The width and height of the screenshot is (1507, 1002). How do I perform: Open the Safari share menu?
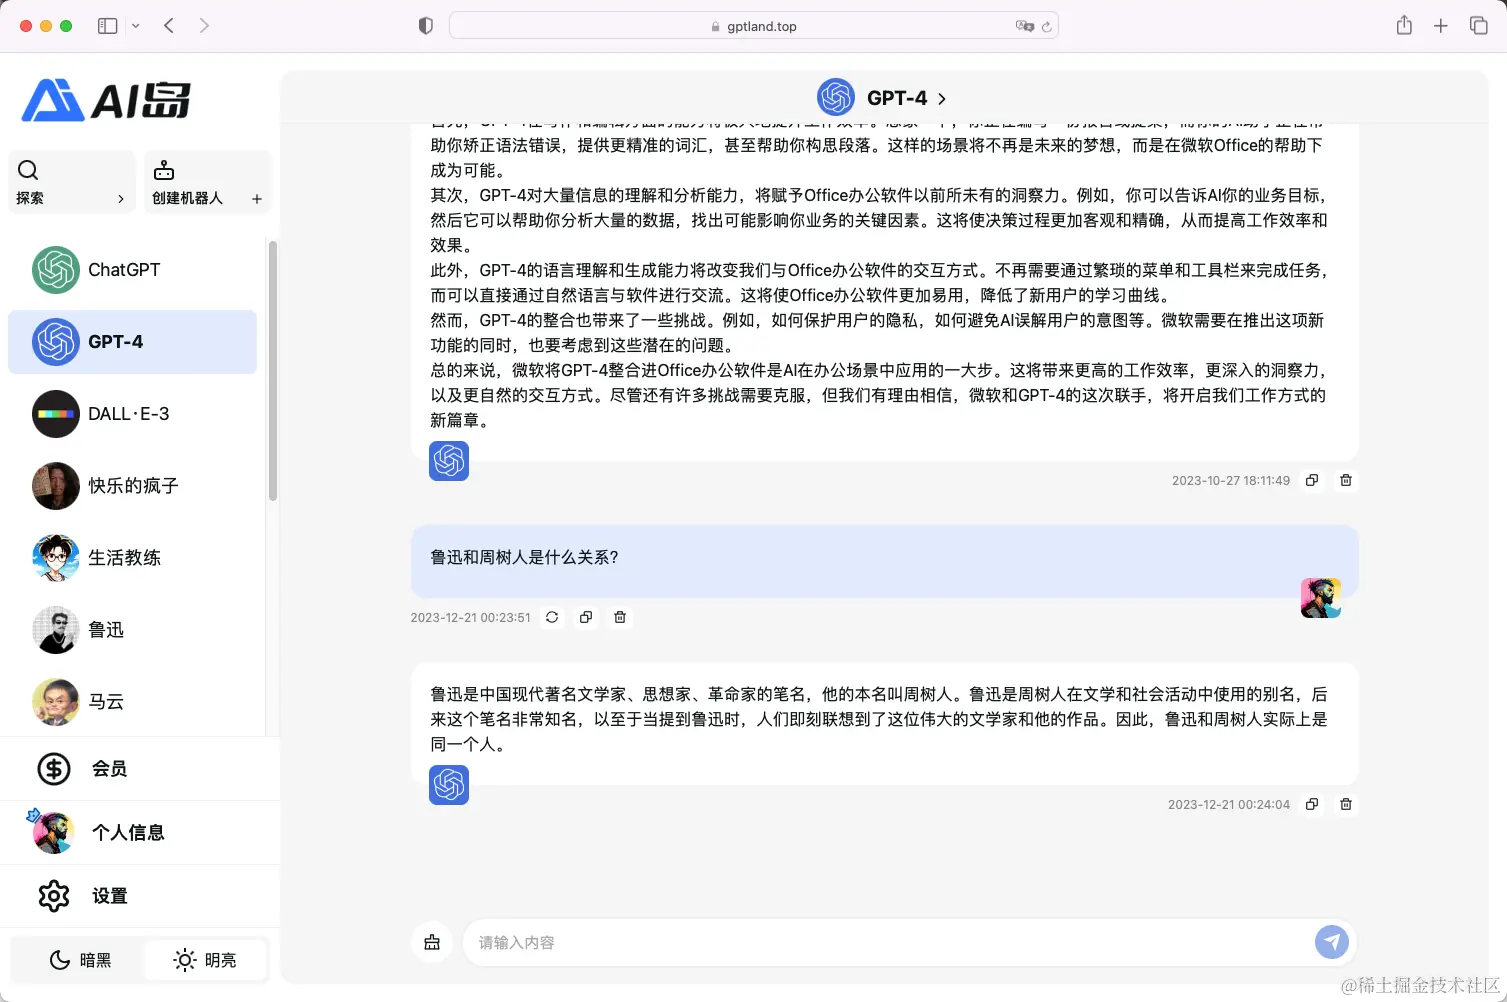pos(1404,25)
